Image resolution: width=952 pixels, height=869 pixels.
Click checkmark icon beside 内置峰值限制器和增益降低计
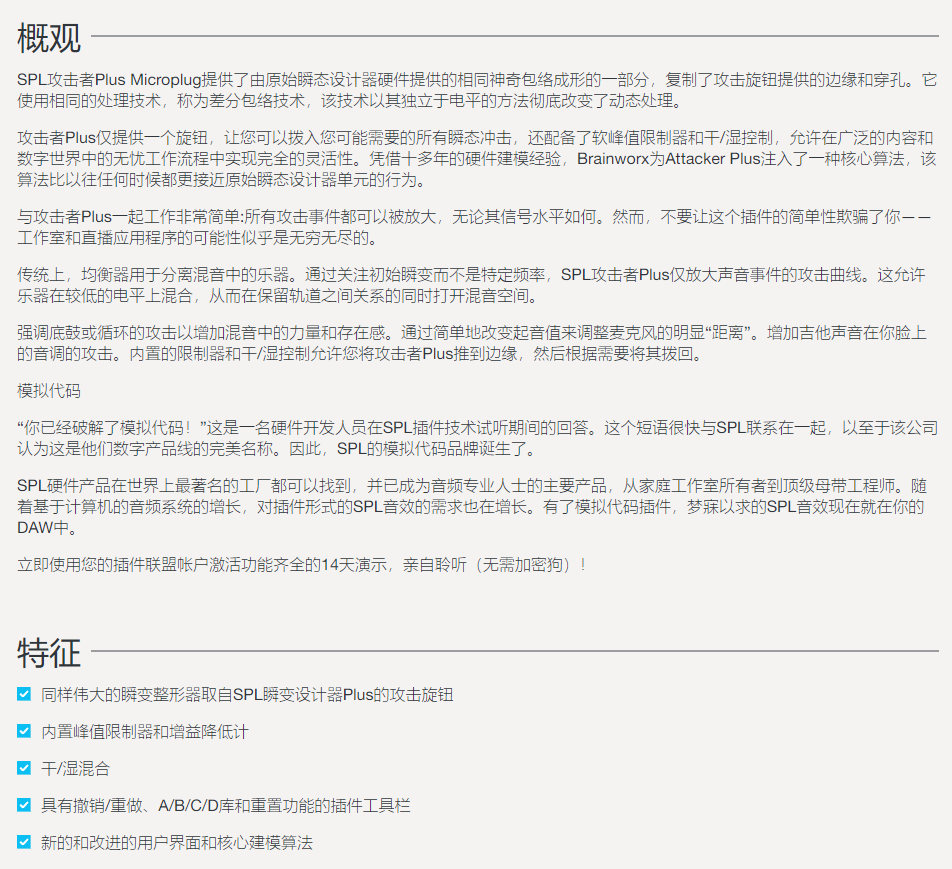(24, 731)
